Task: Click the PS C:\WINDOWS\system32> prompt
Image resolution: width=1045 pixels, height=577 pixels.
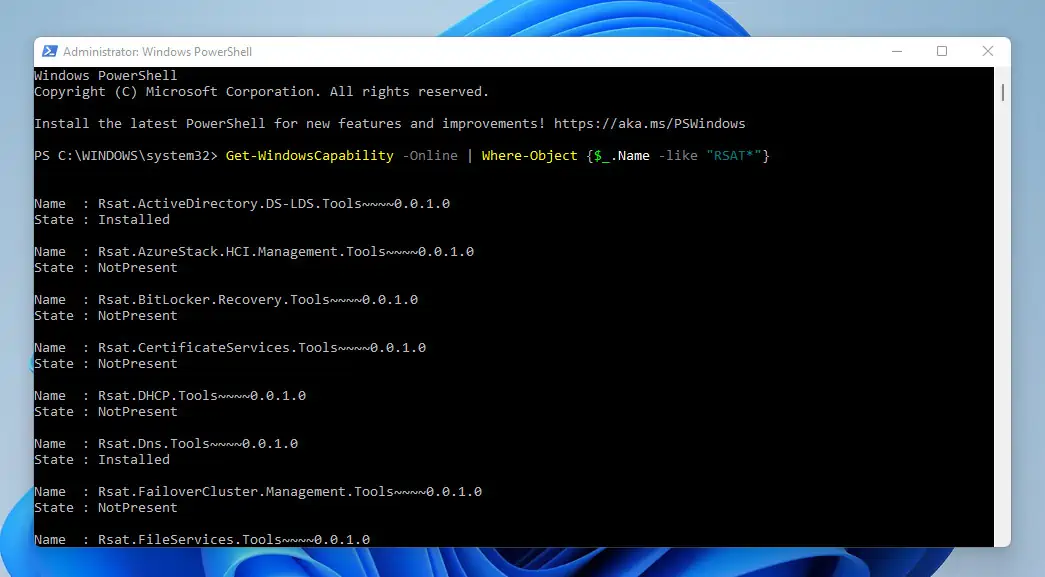Action: tap(126, 155)
